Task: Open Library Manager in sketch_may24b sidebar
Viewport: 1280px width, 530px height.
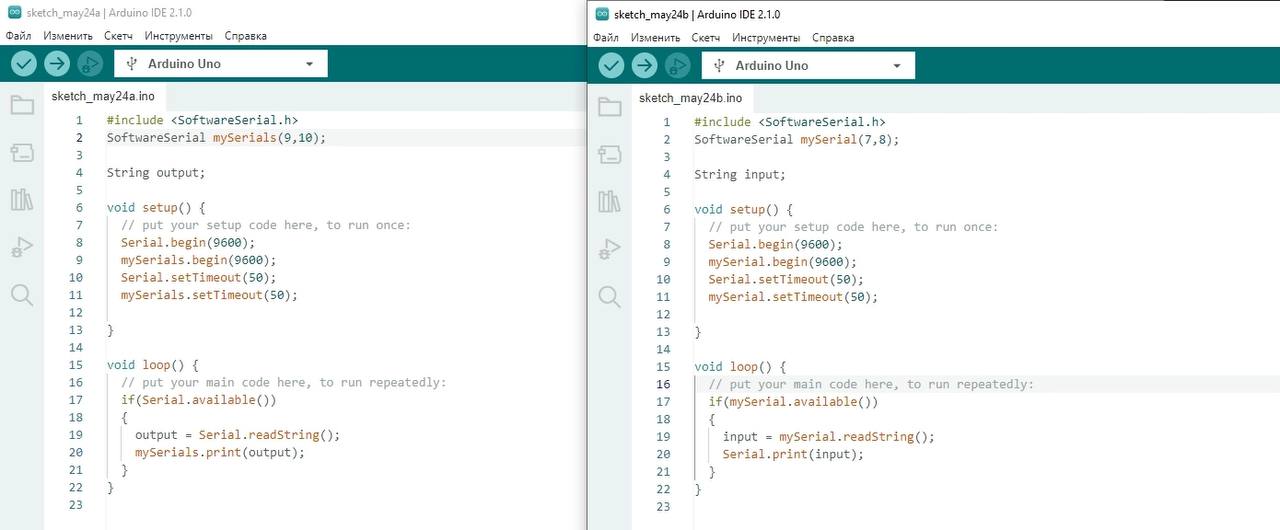Action: point(610,202)
